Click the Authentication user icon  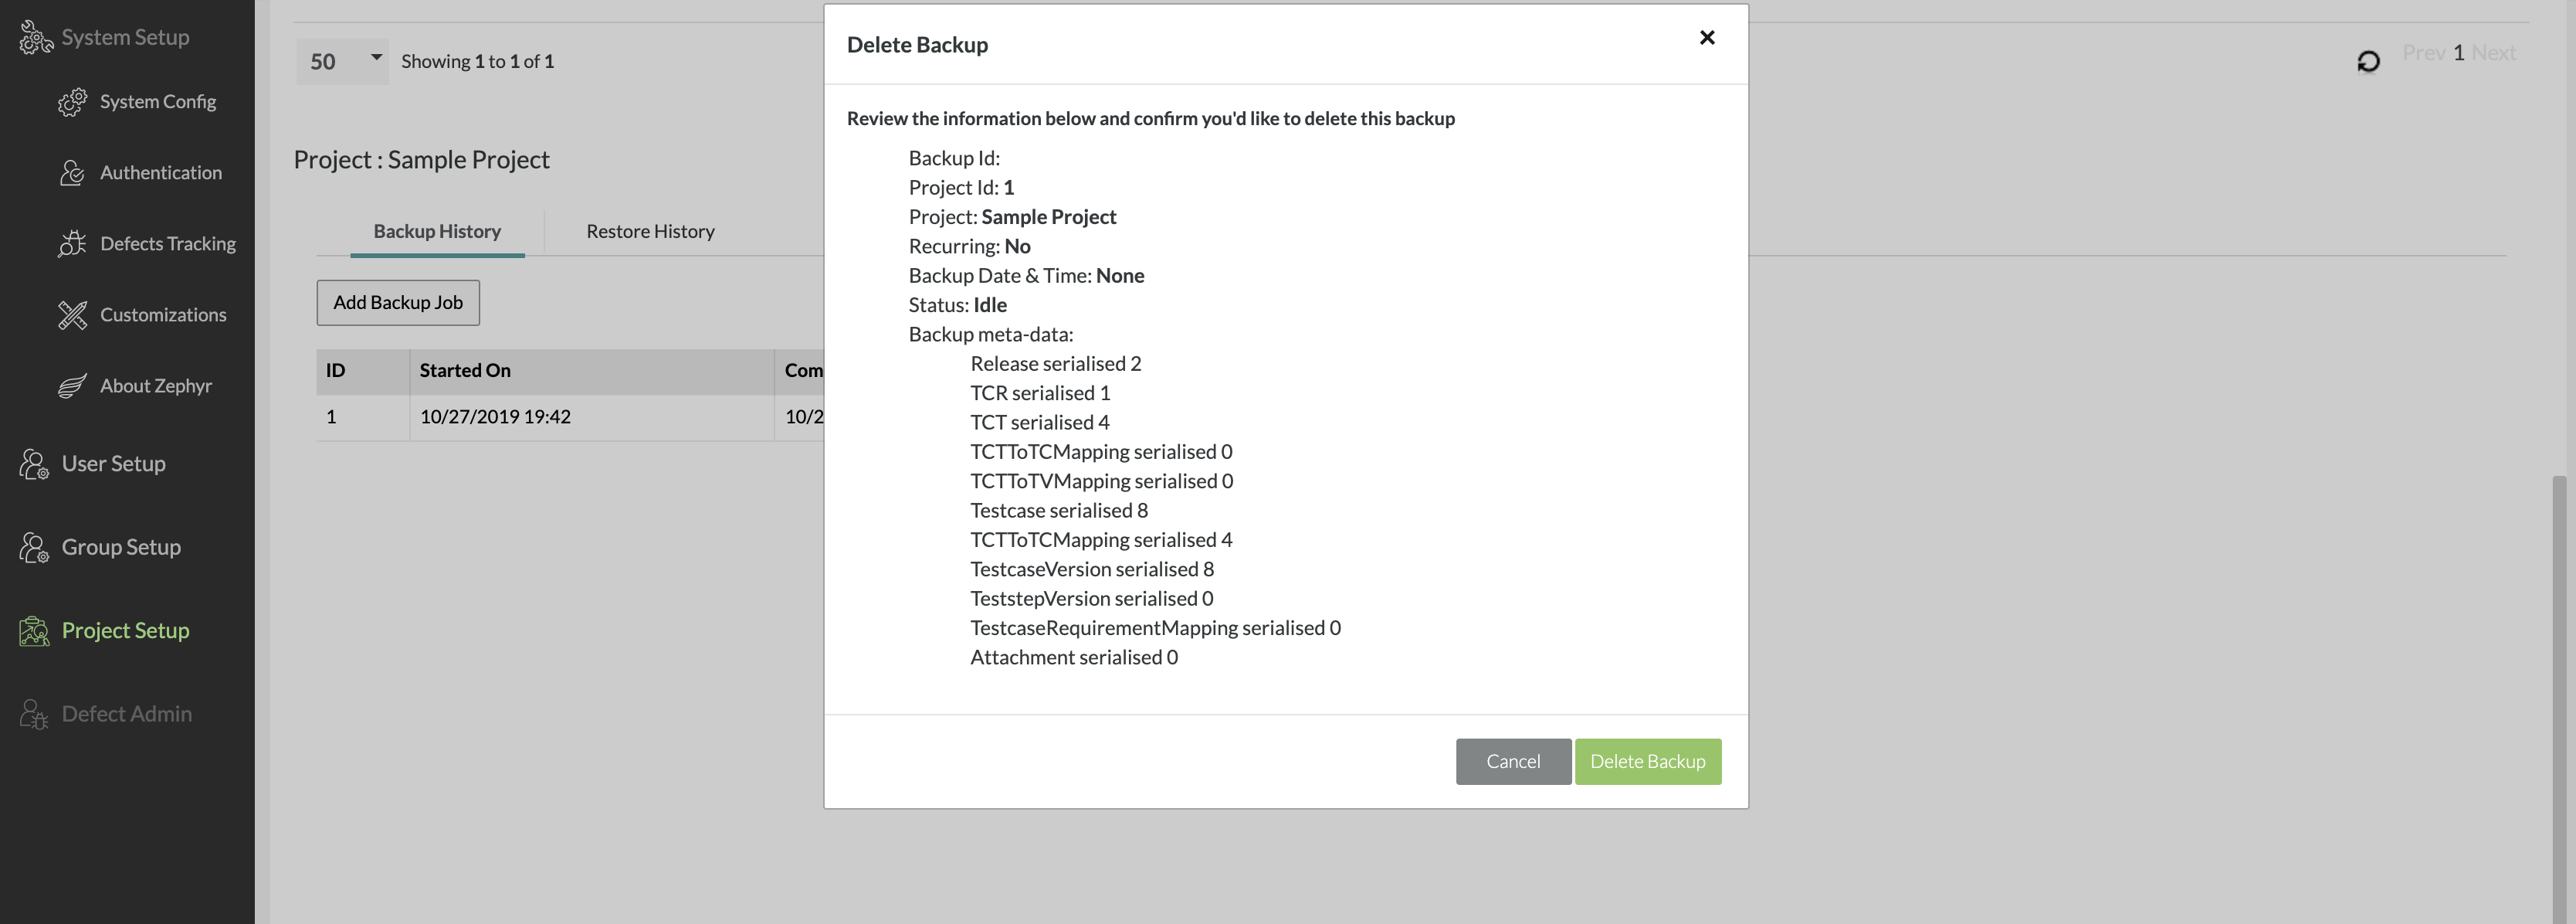(x=72, y=173)
